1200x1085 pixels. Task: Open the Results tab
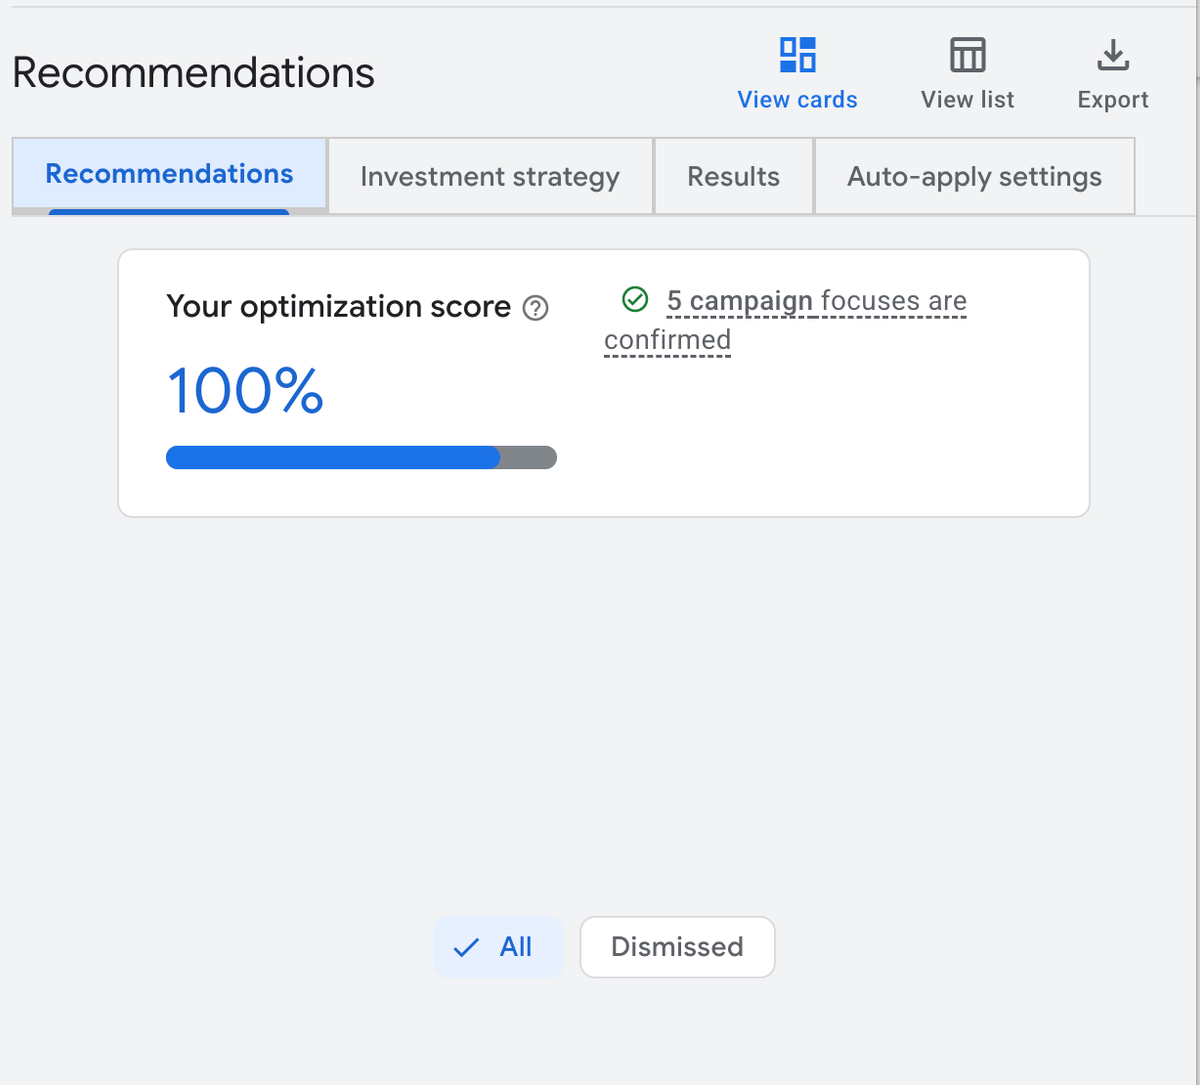(x=733, y=176)
